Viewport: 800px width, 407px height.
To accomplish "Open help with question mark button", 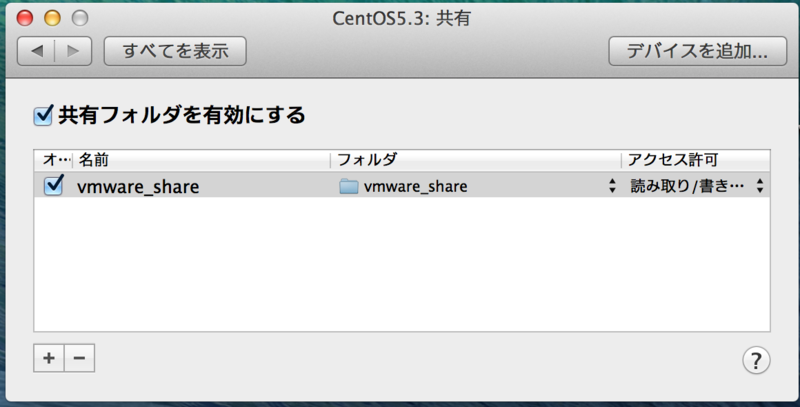I will tap(756, 360).
